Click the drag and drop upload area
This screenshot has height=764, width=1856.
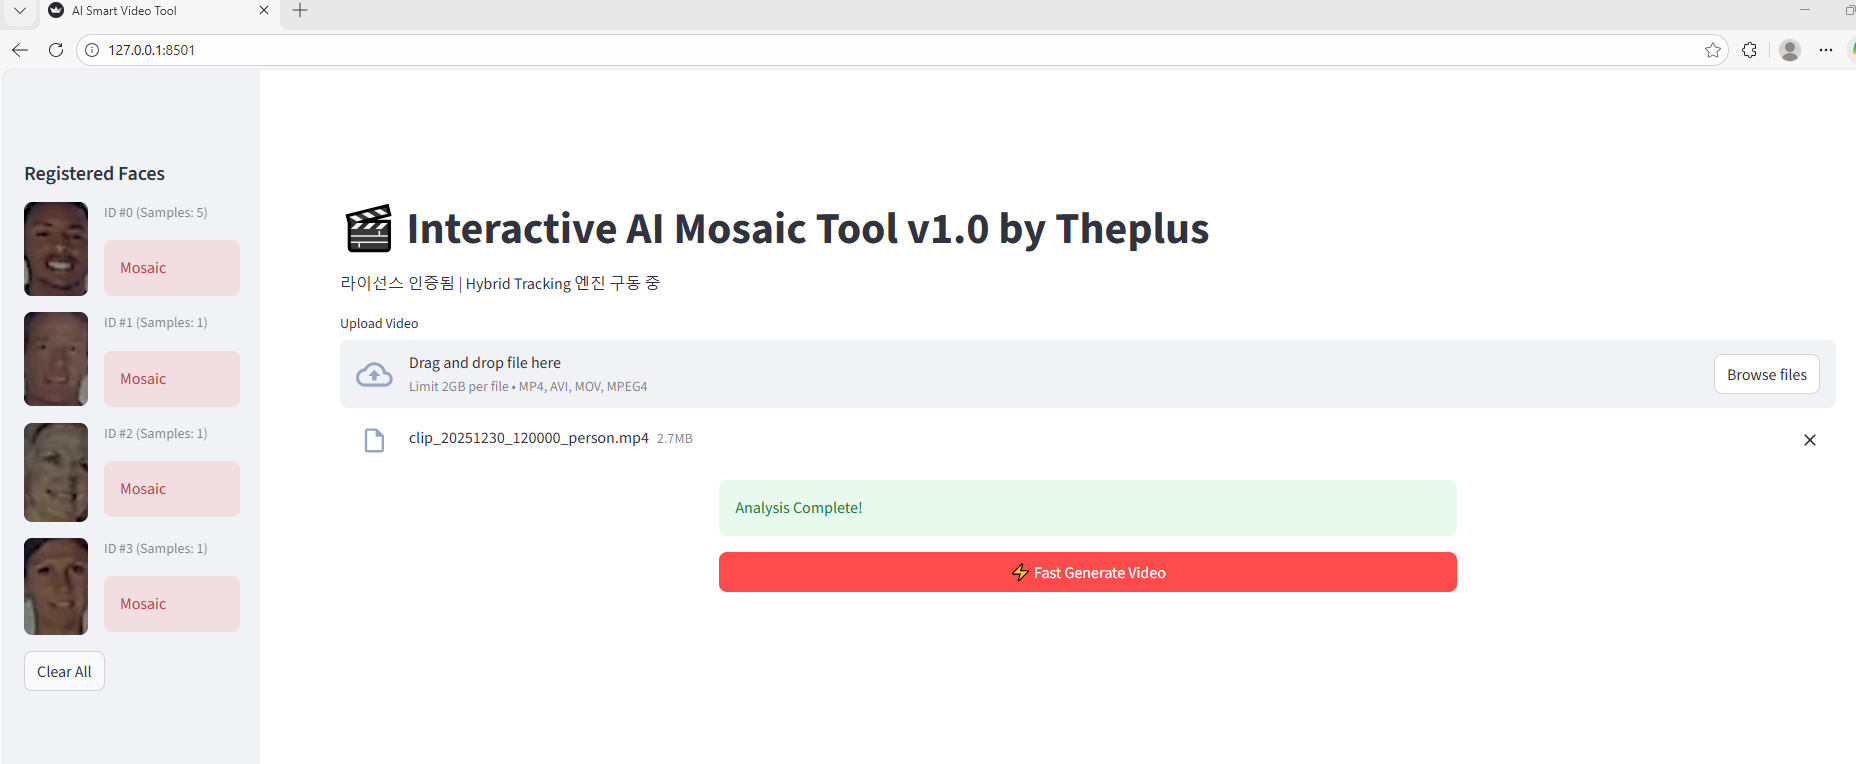1088,374
